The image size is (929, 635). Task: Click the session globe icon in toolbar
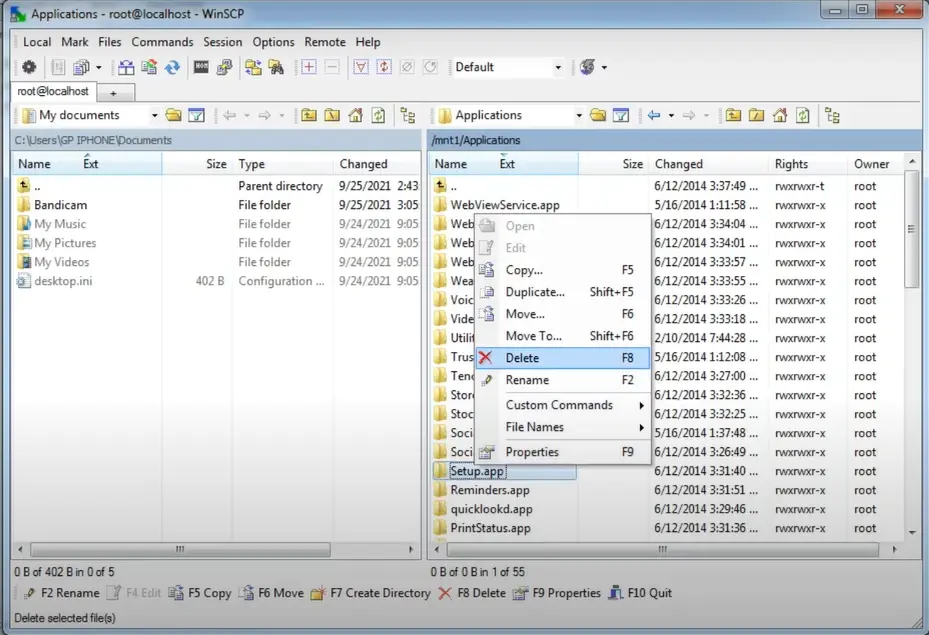[587, 67]
